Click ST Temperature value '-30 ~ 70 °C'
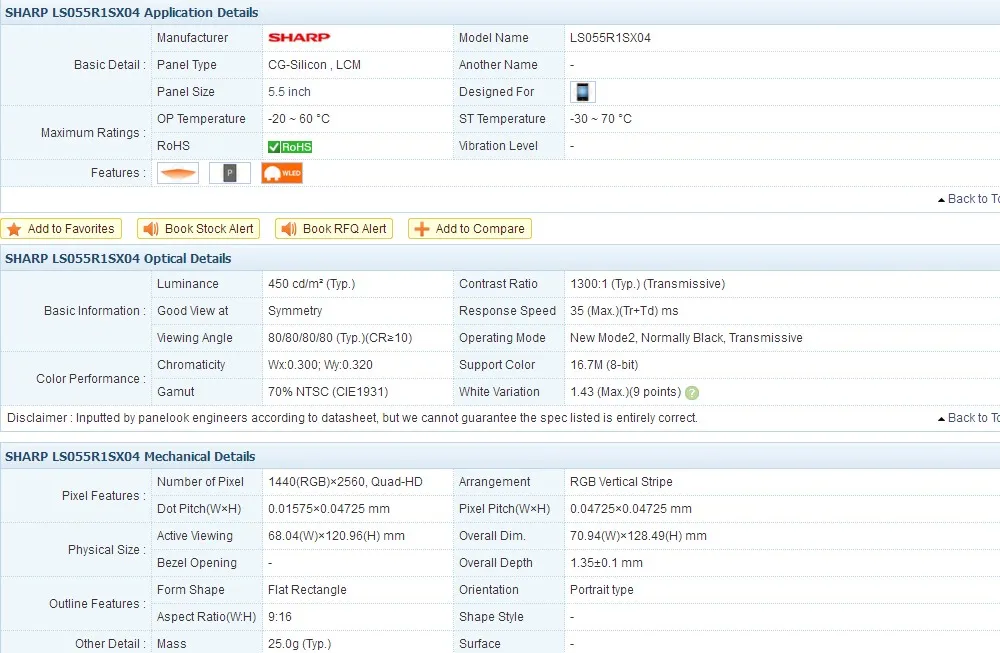This screenshot has height=653, width=1000. pos(601,119)
